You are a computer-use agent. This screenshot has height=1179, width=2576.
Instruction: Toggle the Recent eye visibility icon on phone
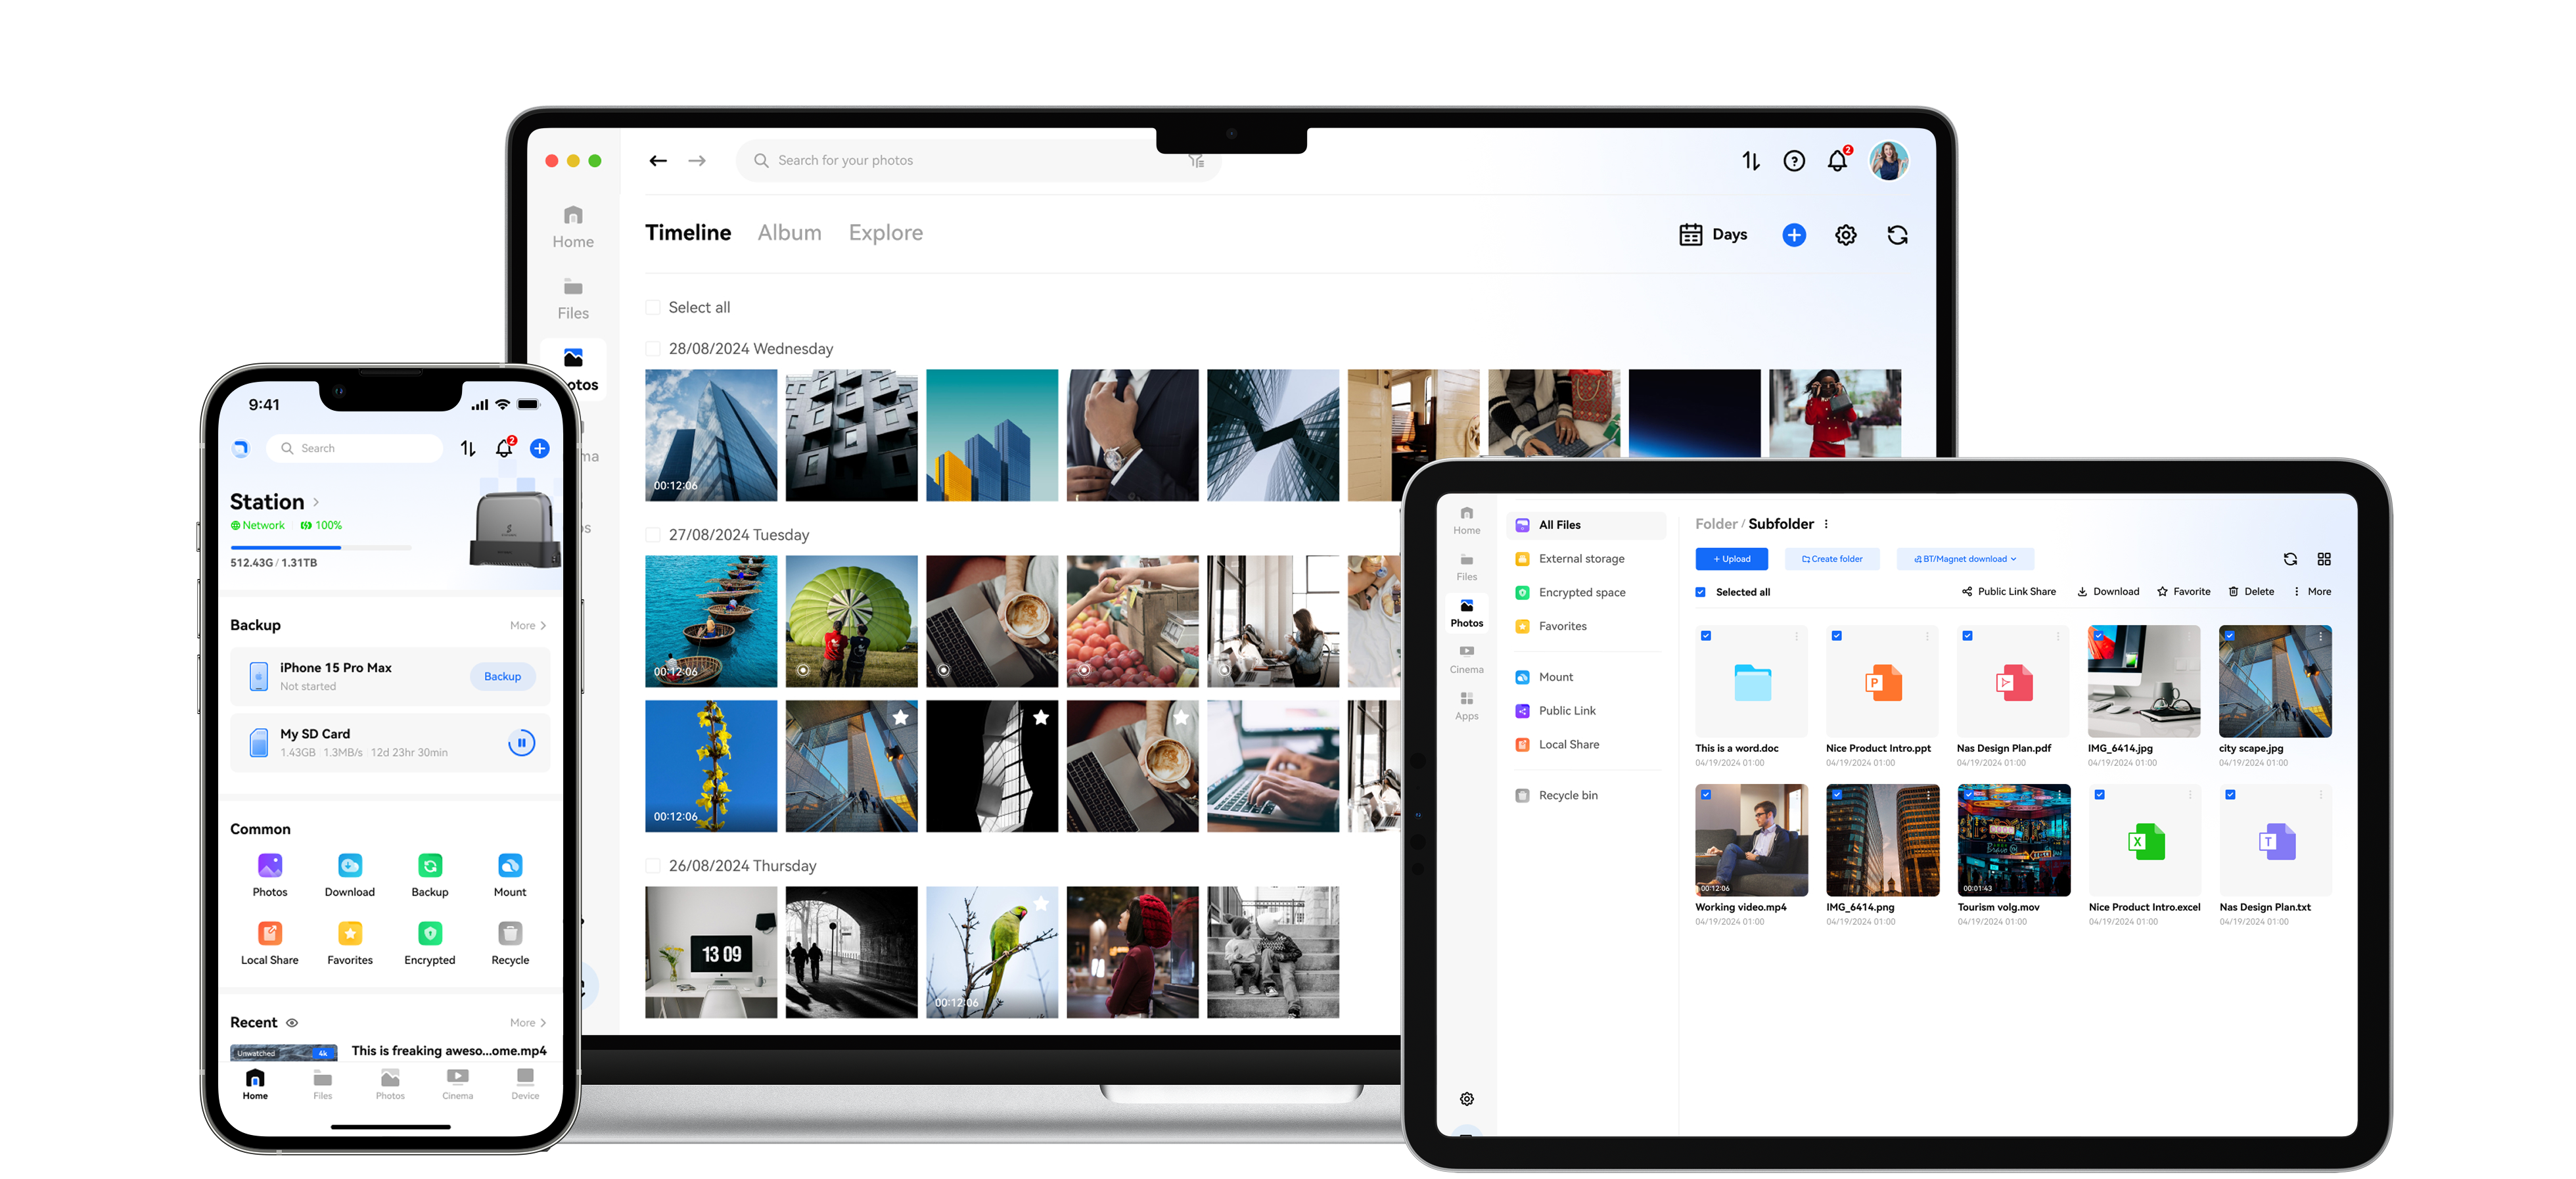(x=292, y=1023)
